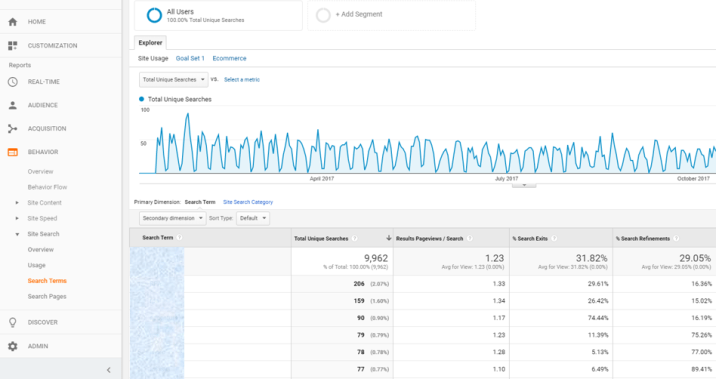Open REAL-TIME reports

click(44, 82)
